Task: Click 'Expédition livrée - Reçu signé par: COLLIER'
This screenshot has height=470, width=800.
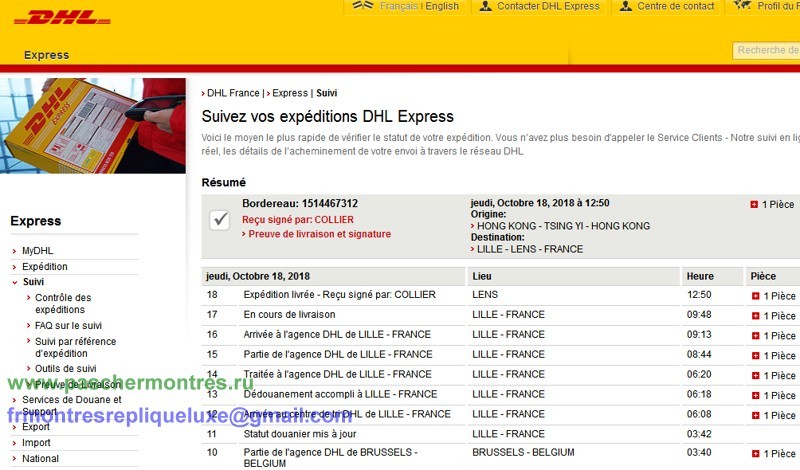Action: (x=339, y=294)
